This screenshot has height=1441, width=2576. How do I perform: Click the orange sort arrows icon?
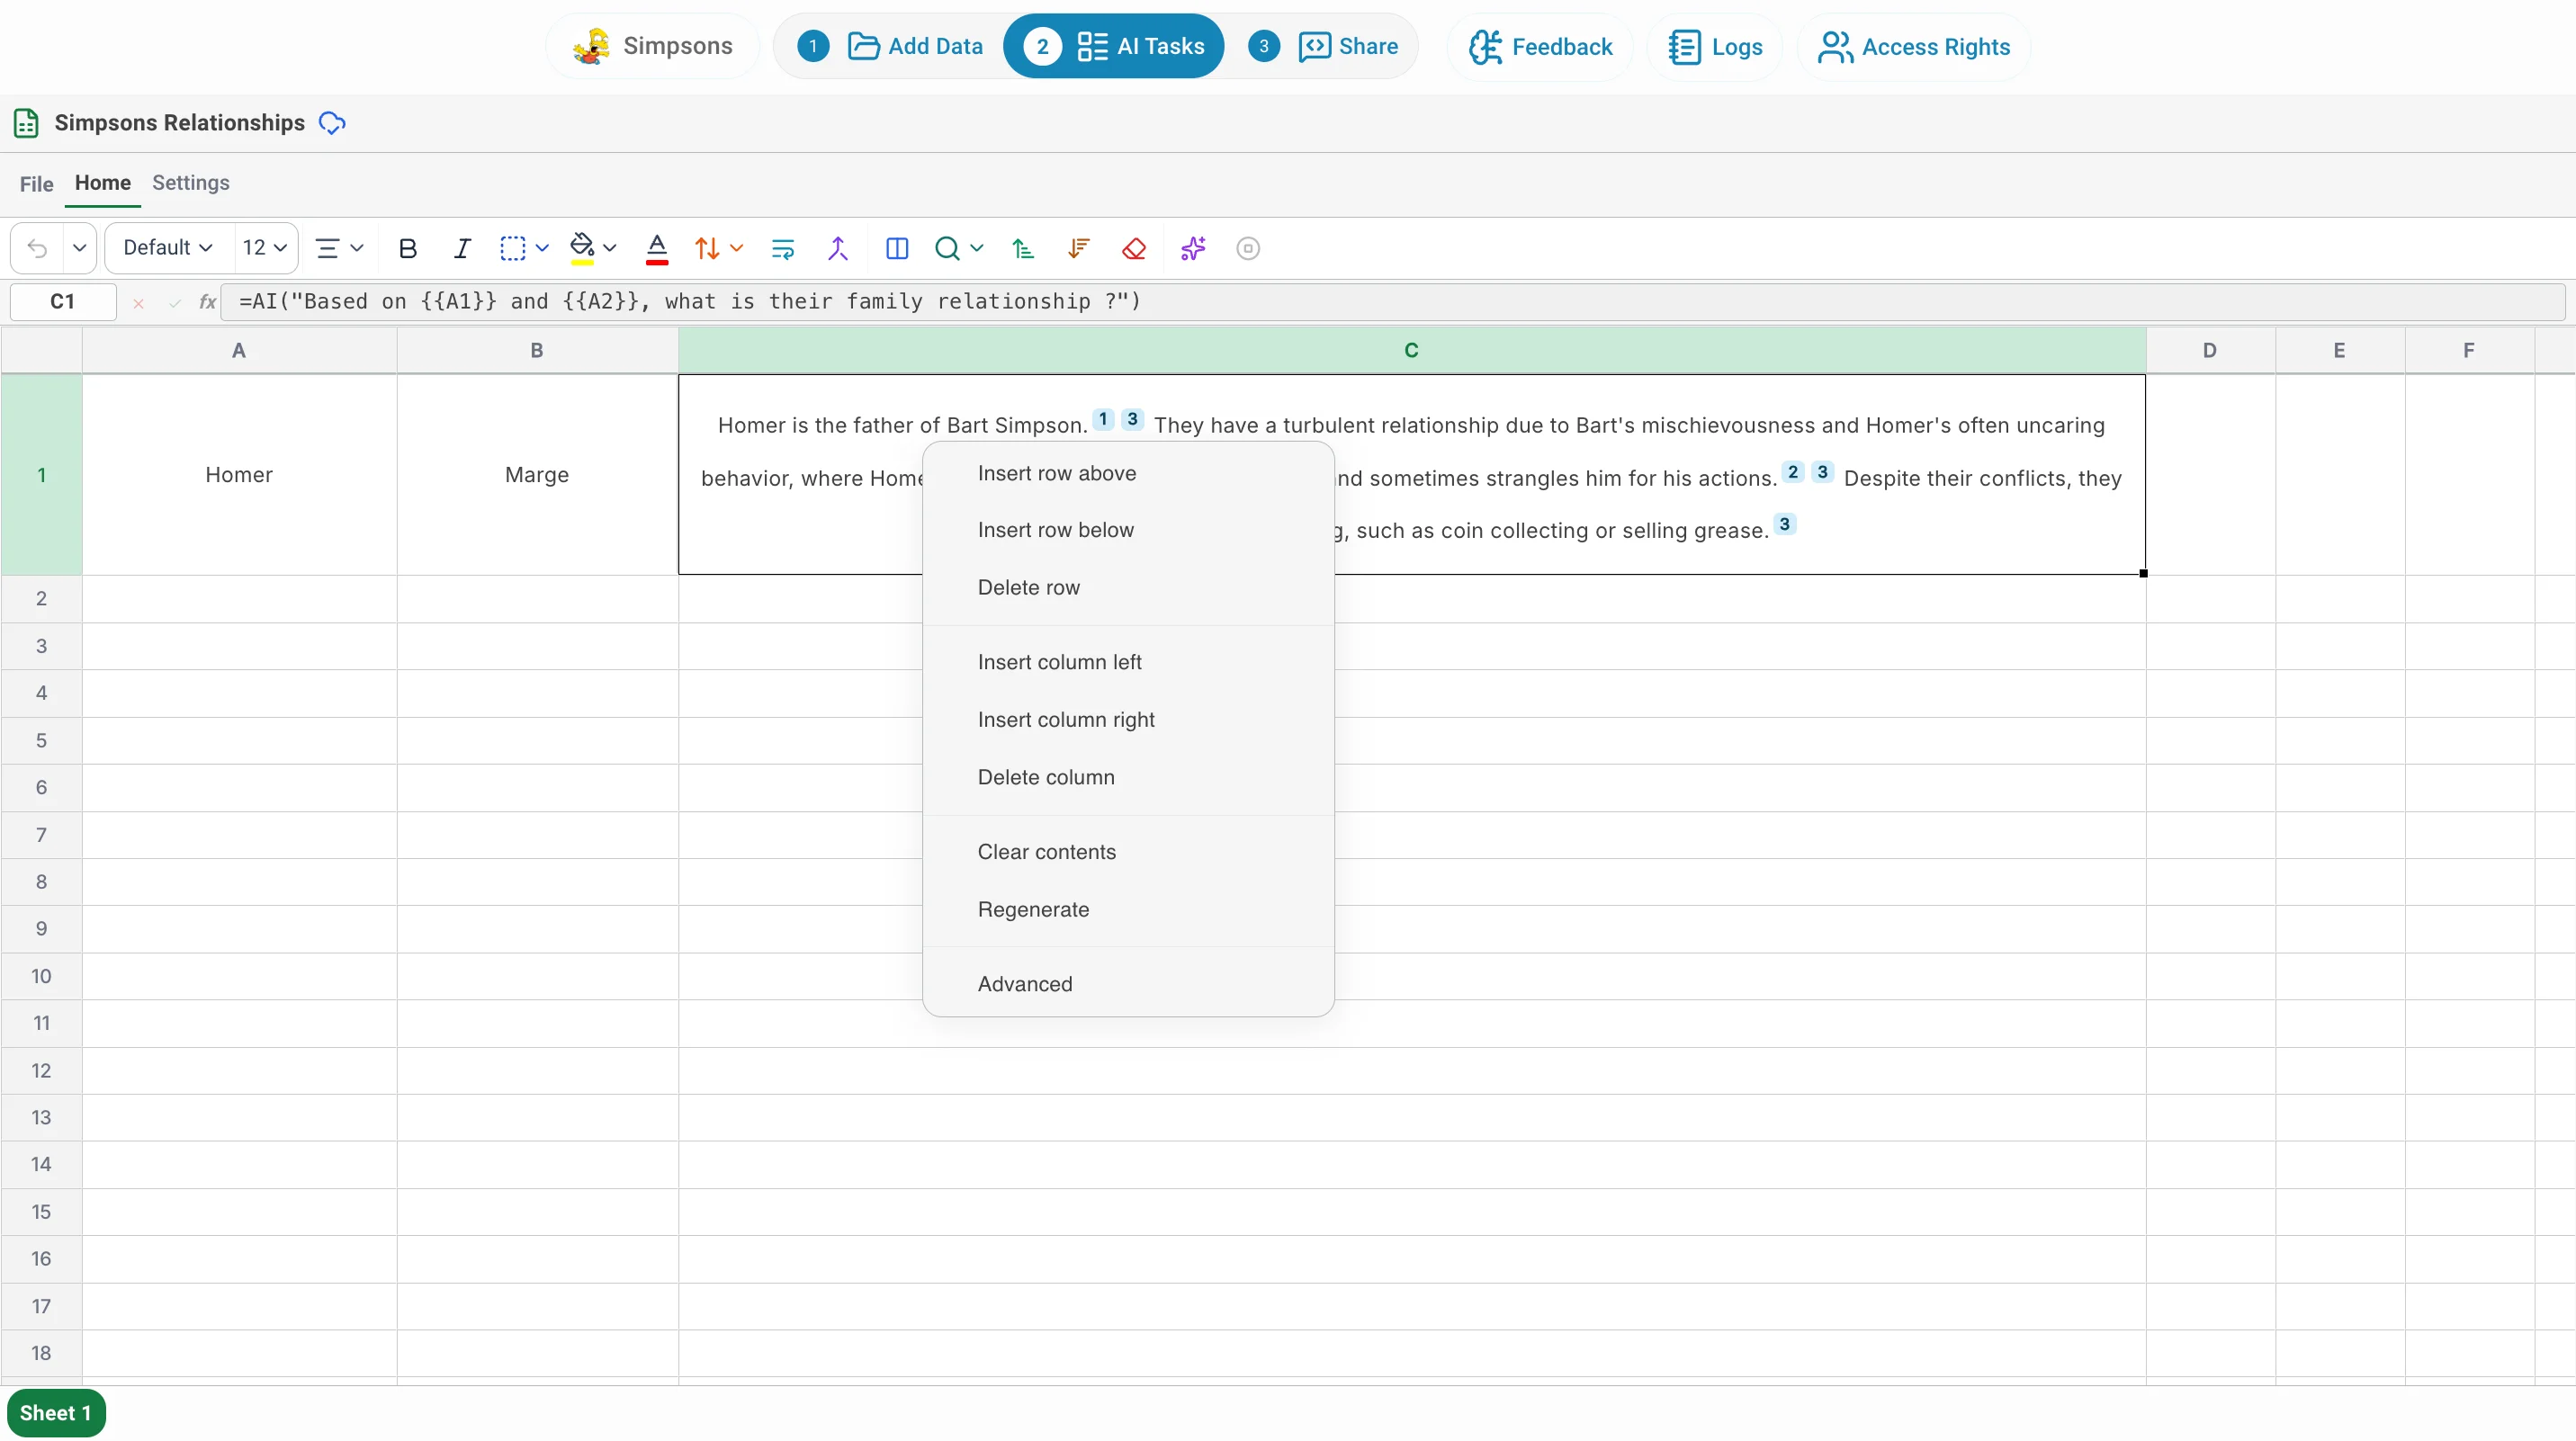(707, 248)
